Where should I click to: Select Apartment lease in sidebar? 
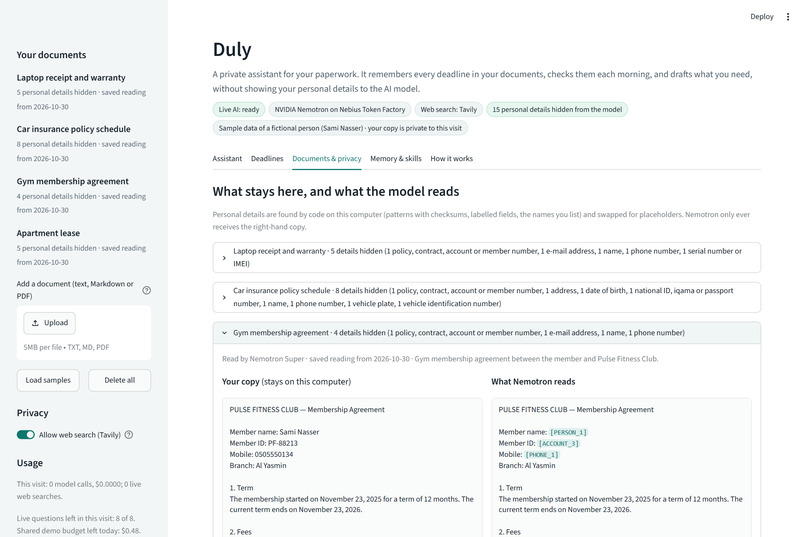48,233
